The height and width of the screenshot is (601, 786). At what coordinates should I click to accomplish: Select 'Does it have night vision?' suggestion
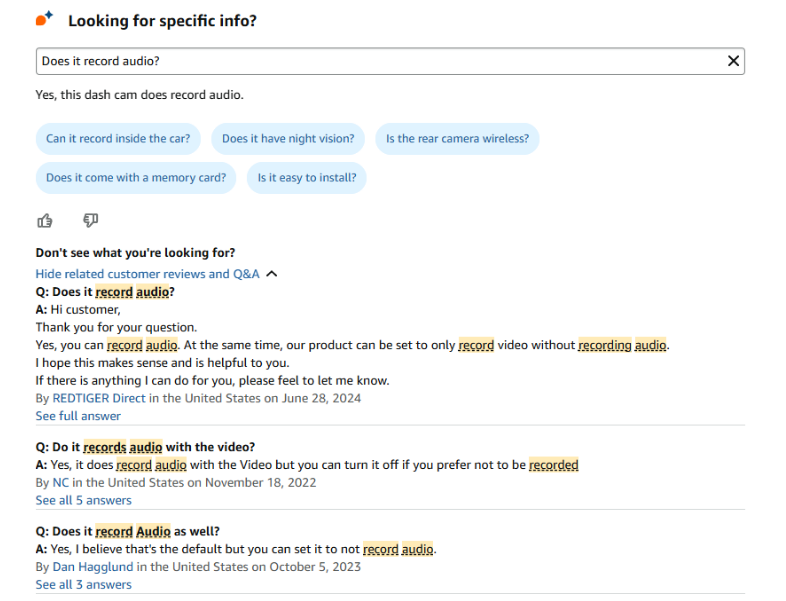click(x=288, y=139)
